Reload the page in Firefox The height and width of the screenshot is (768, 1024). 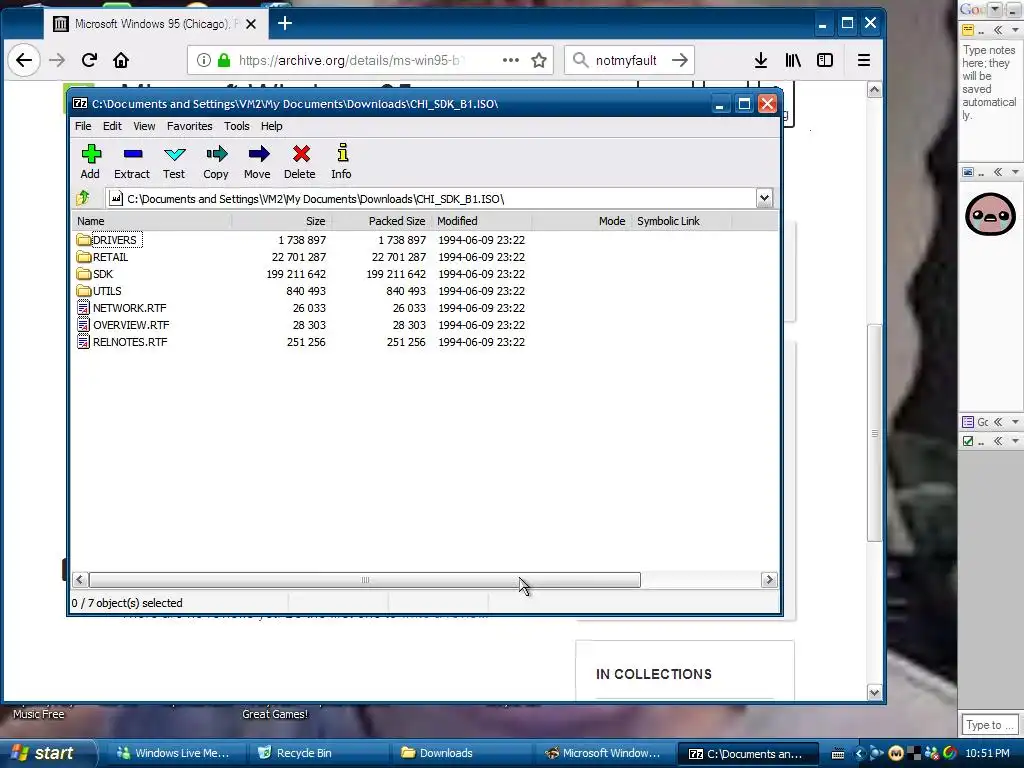point(89,60)
